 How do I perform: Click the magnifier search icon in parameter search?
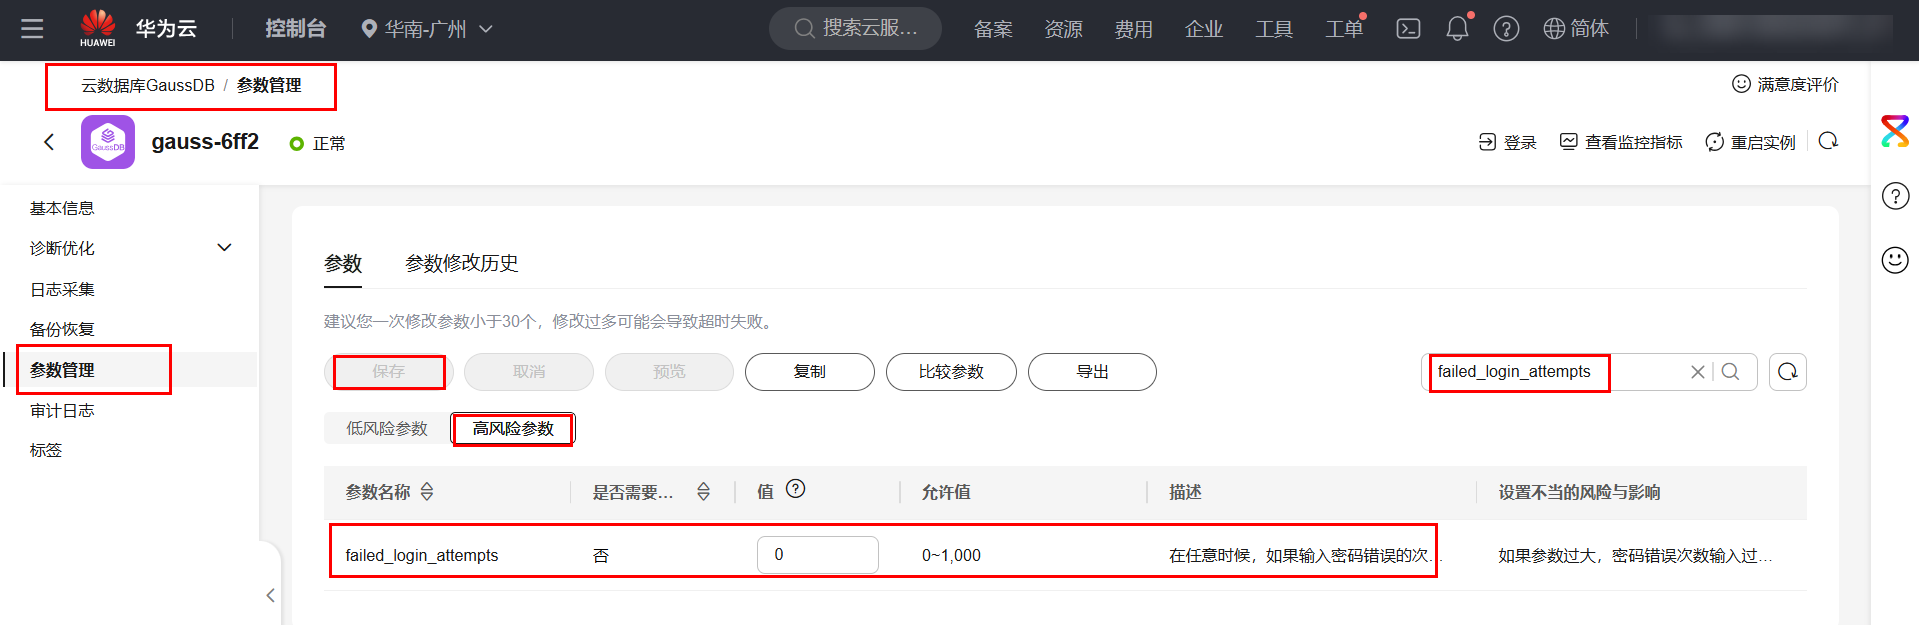click(1730, 372)
